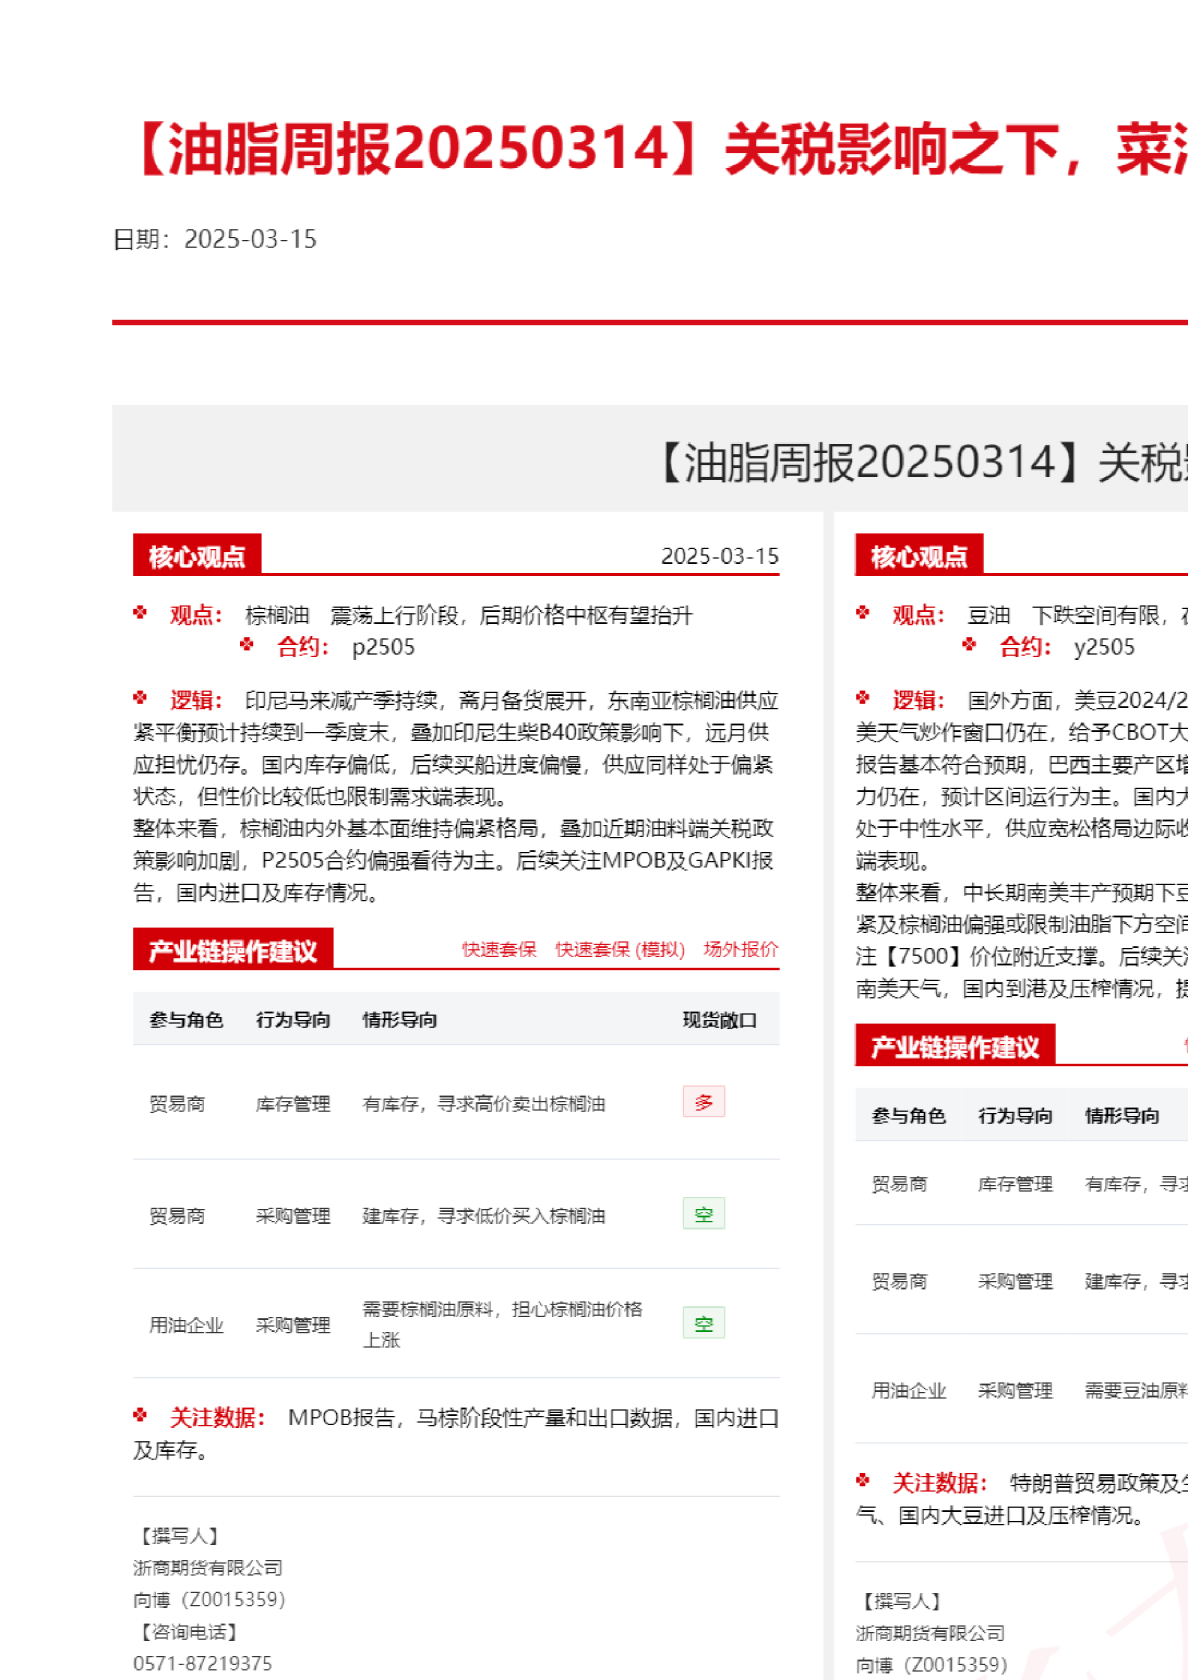Click the 现货敞口 column header
Screen dimensions: 1188x1680
click(719, 1020)
